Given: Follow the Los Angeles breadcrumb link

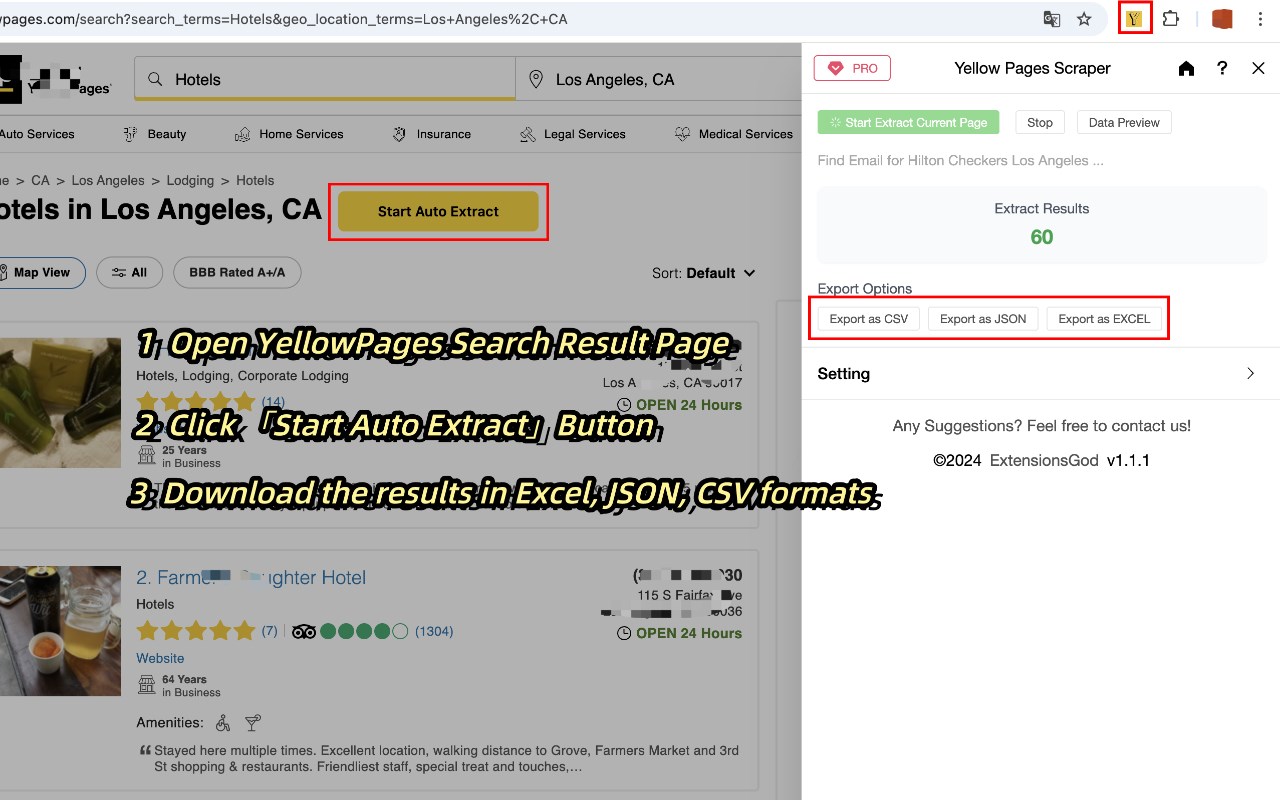Looking at the screenshot, I should (x=108, y=181).
